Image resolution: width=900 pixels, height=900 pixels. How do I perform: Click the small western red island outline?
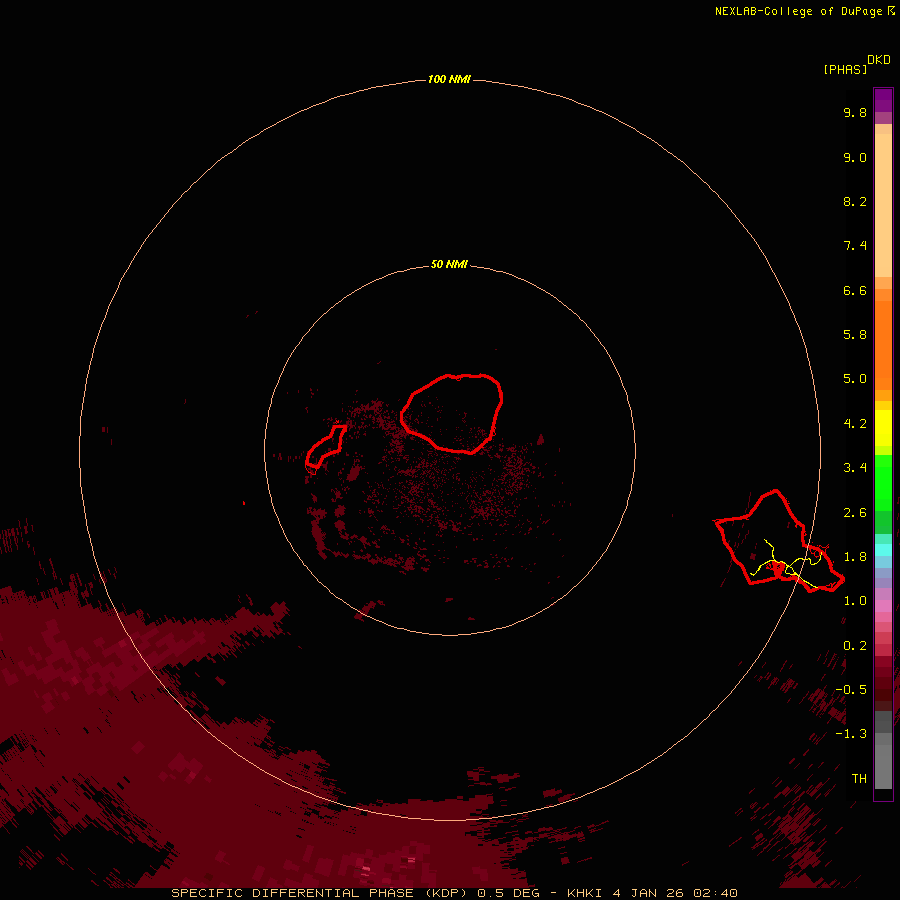coord(325,446)
